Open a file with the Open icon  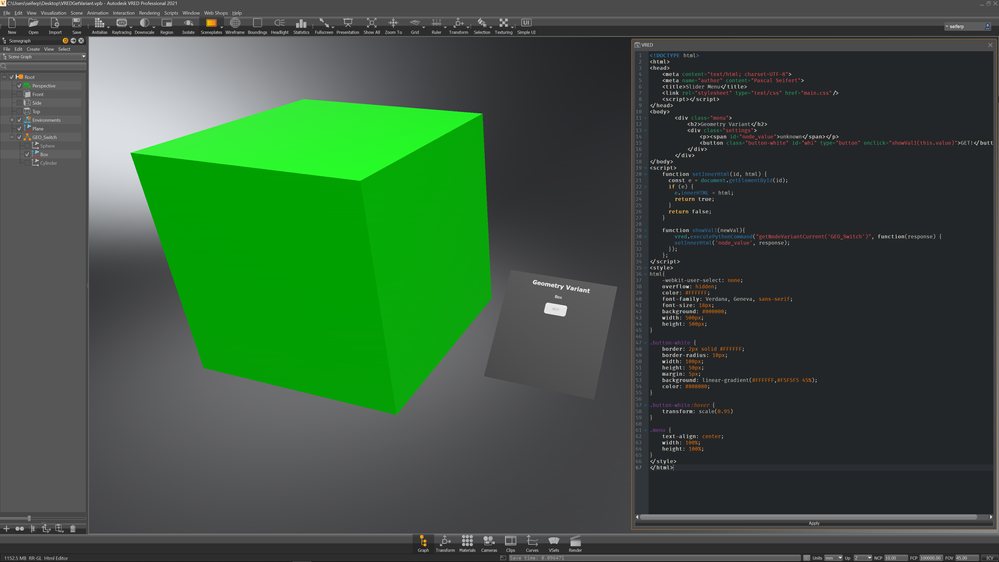33,24
